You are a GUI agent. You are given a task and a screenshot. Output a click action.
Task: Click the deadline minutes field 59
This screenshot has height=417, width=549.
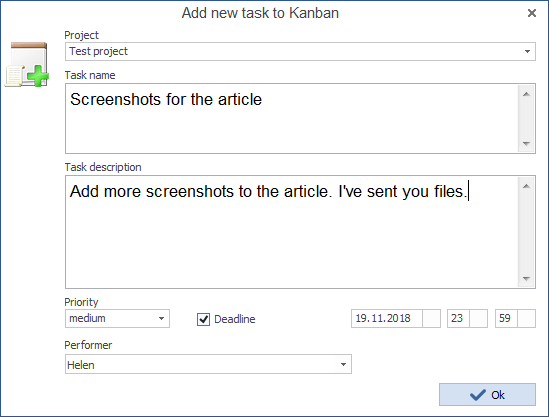click(506, 318)
